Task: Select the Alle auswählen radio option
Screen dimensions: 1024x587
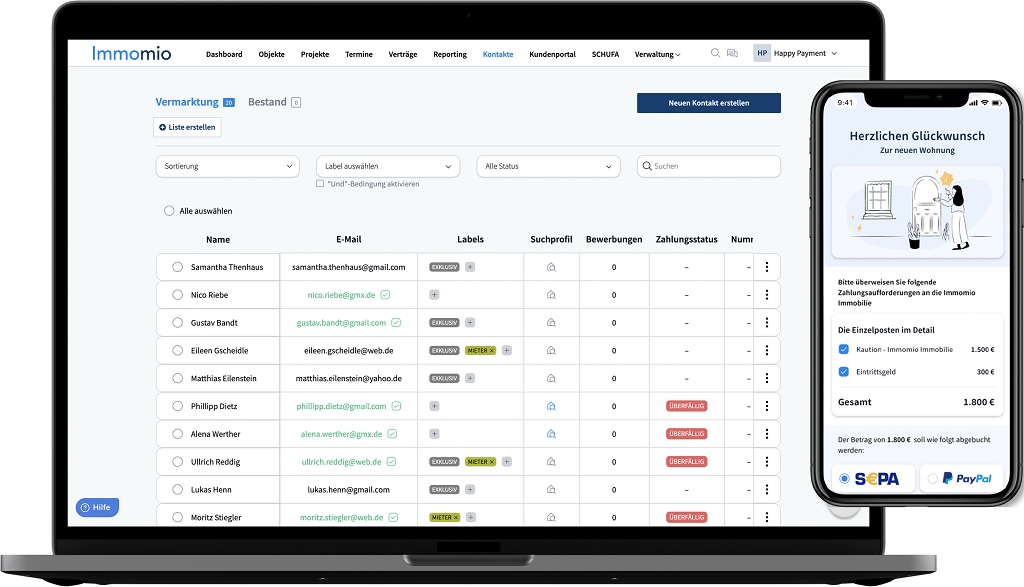Action: point(169,211)
